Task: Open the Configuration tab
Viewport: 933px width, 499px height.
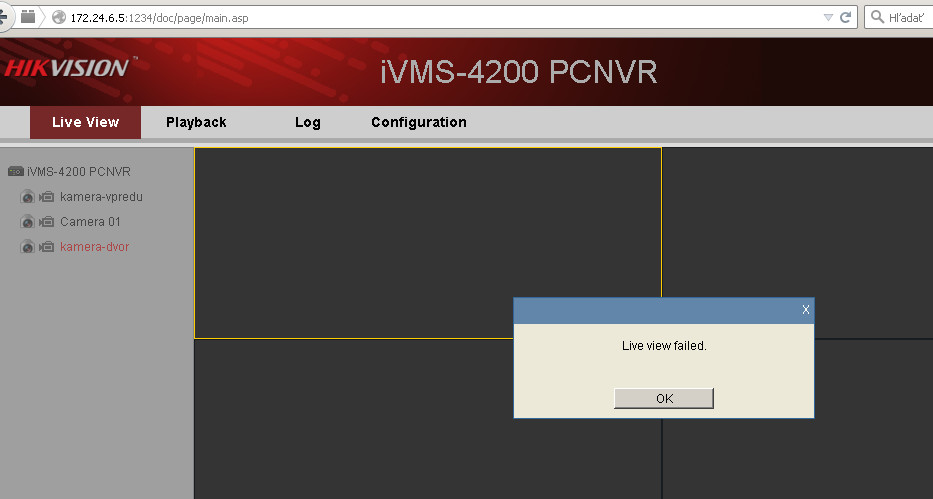Action: (418, 122)
